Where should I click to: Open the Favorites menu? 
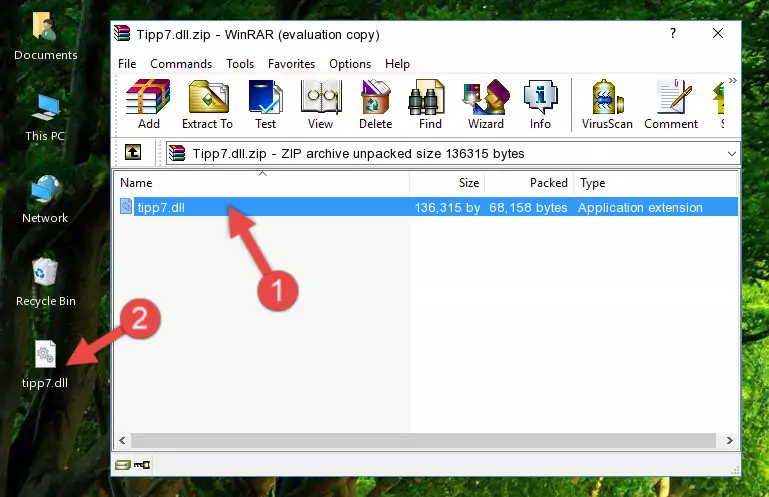[291, 64]
